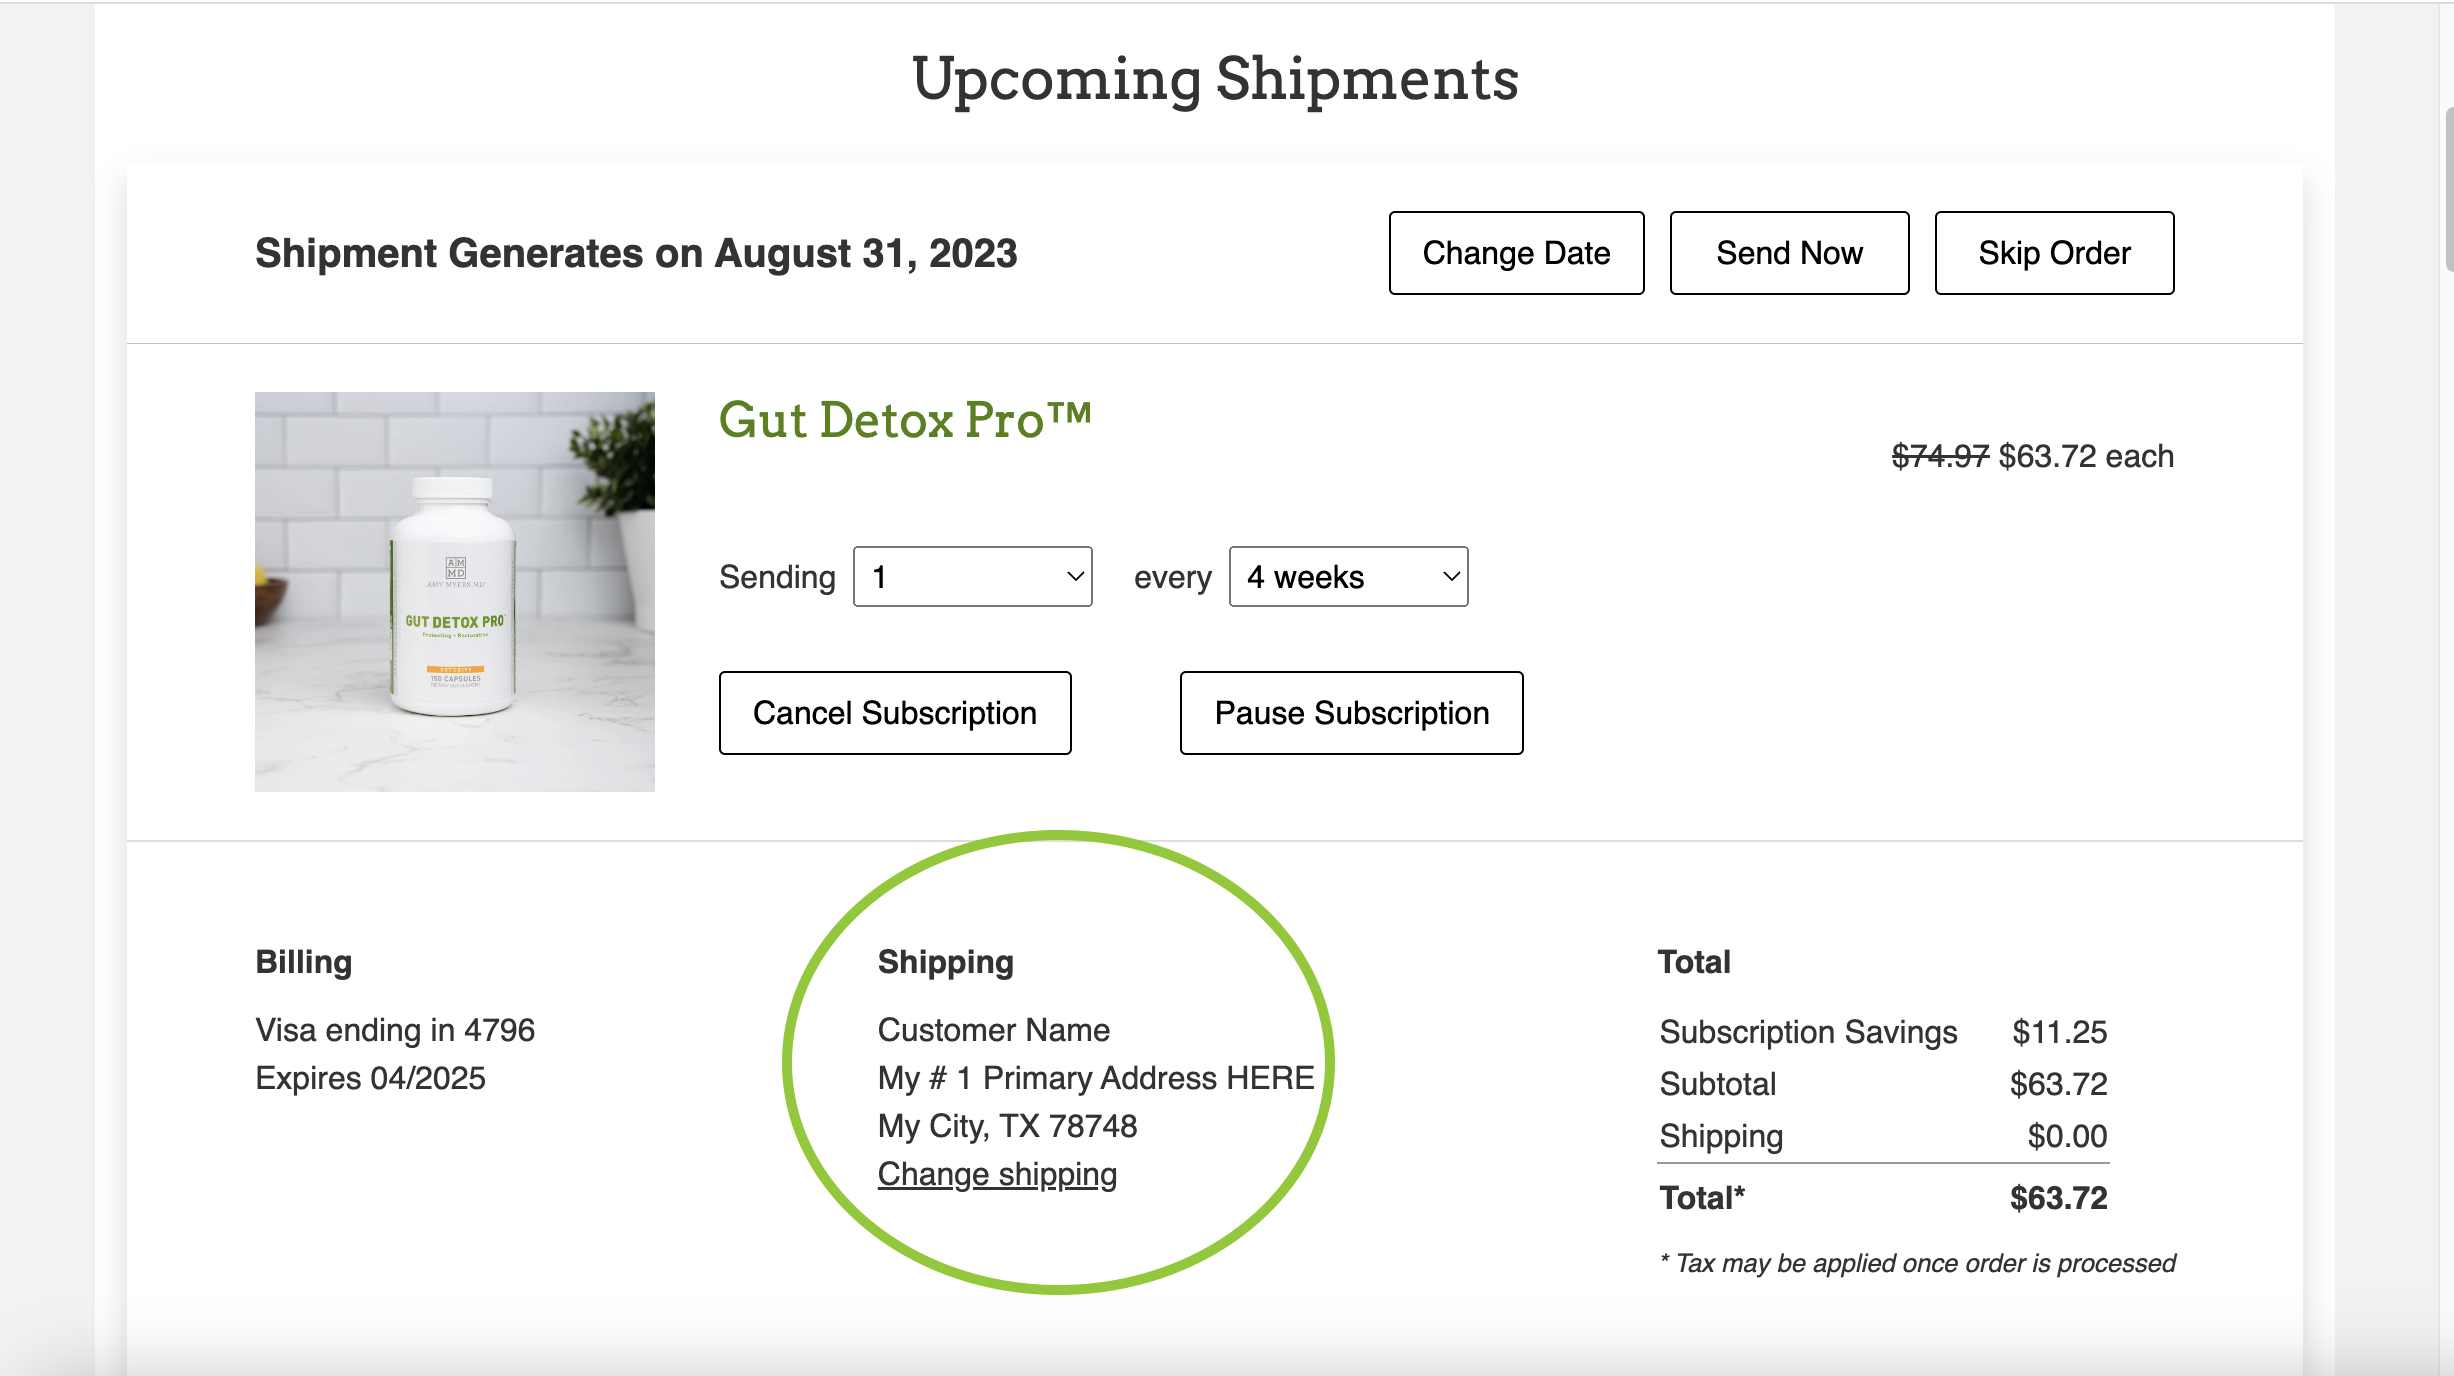Click the My City, TX 78748 address line

click(x=1007, y=1126)
